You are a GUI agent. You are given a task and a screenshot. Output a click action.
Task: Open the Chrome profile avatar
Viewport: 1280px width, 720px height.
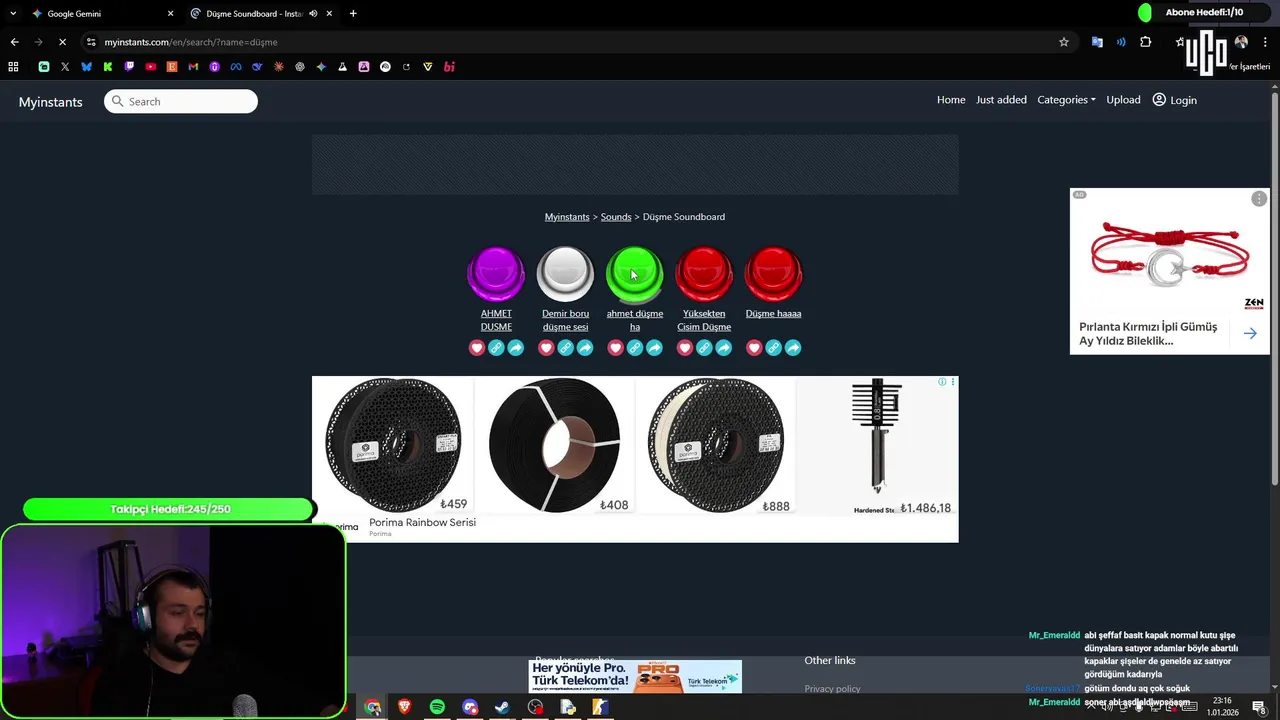pos(1241,42)
